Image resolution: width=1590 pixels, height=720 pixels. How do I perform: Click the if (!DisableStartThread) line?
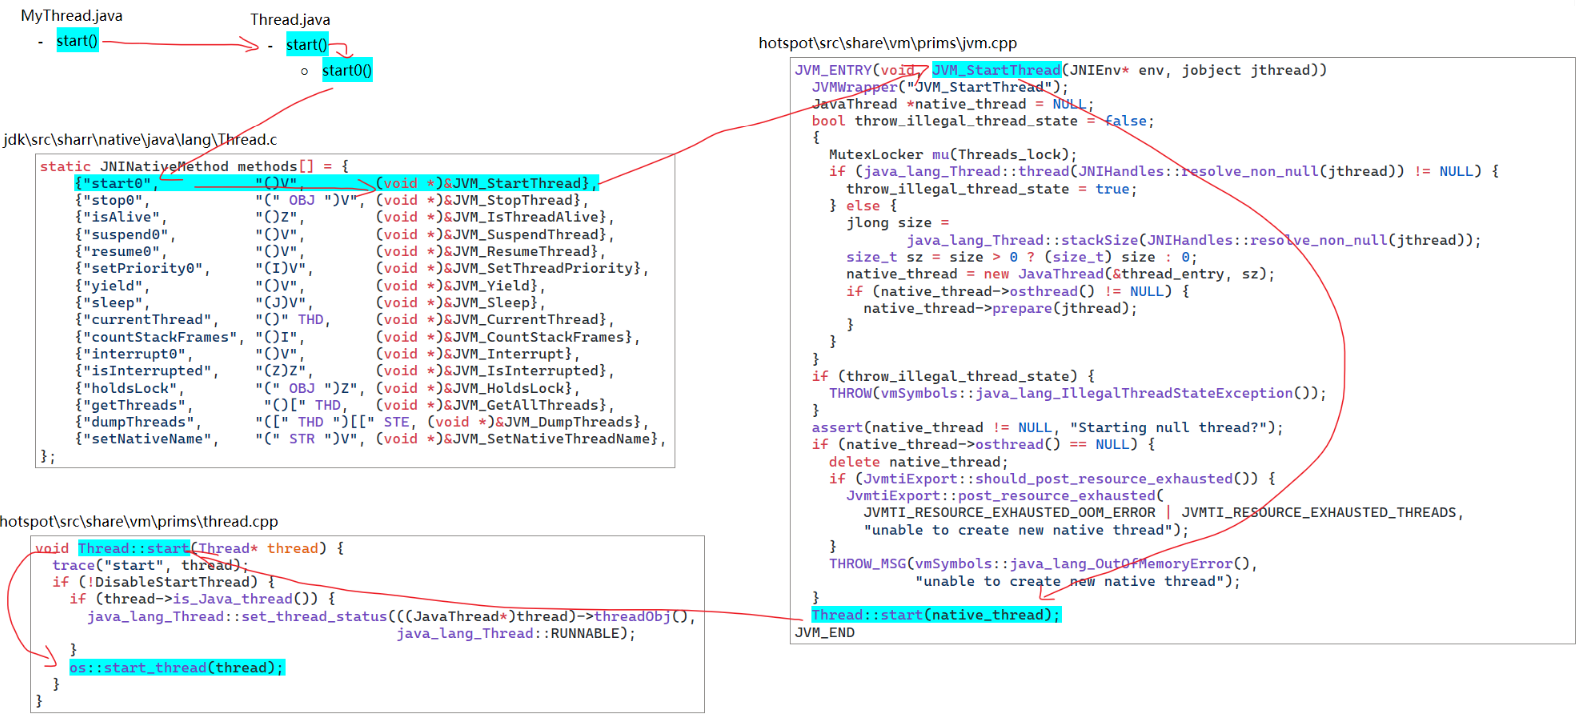click(x=163, y=582)
